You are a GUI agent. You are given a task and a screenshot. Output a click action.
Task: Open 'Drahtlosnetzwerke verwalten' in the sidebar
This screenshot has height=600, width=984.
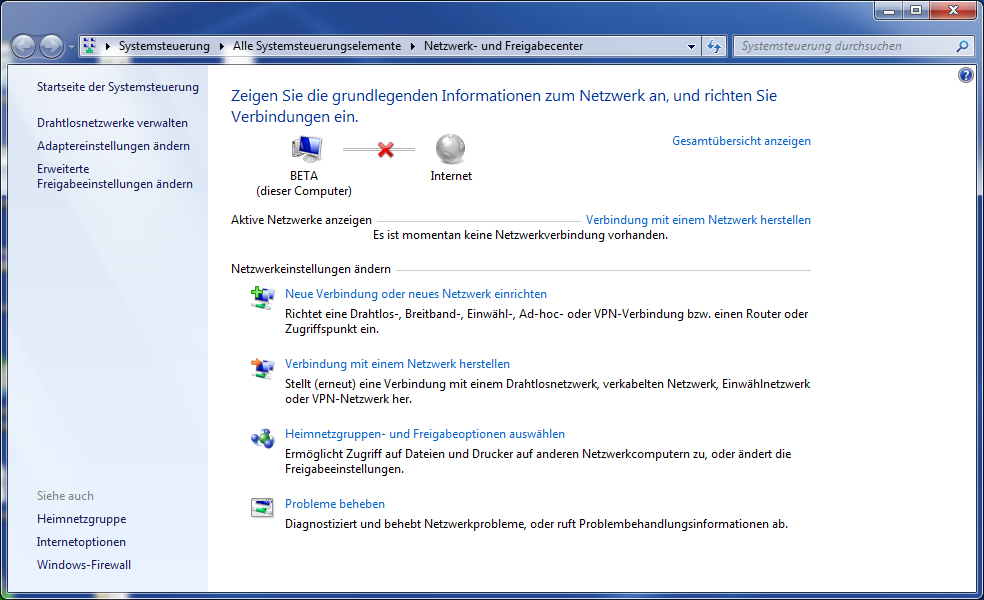click(112, 123)
